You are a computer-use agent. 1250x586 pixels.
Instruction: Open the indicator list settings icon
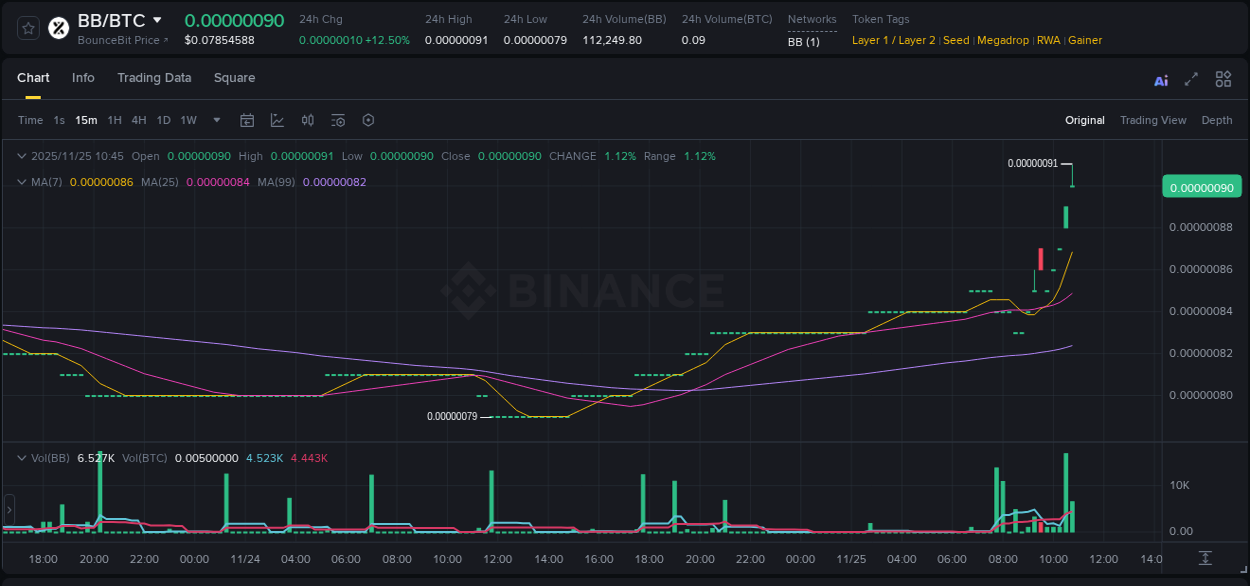337,120
